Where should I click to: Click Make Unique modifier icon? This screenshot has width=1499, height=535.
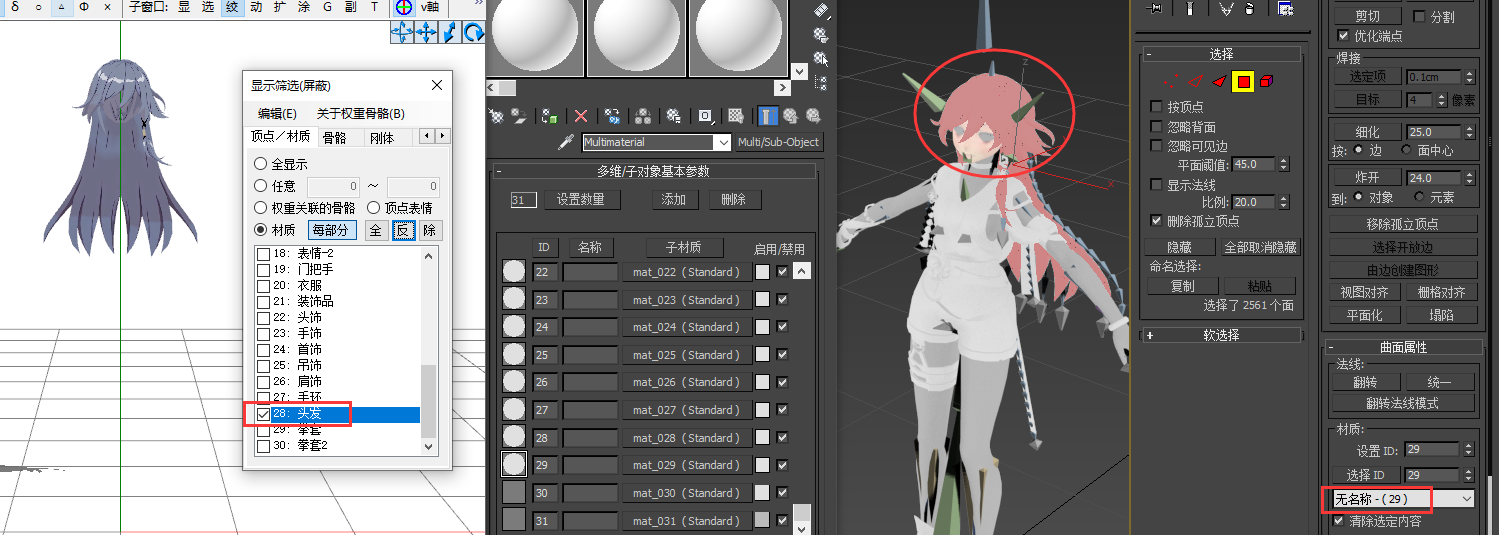pos(1226,8)
